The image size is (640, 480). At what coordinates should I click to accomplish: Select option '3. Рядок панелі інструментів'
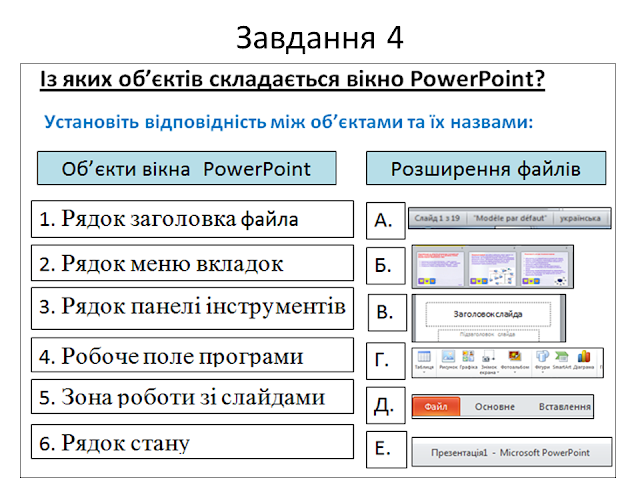coord(192,308)
